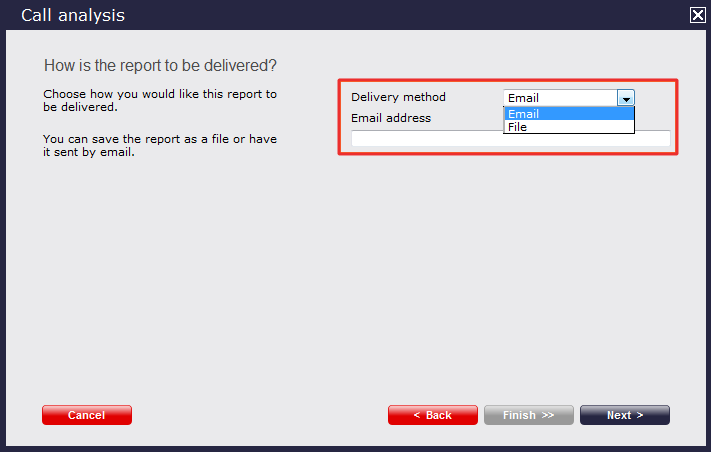Close the Call analysis dialog
This screenshot has height=452, width=711.
[x=697, y=15]
